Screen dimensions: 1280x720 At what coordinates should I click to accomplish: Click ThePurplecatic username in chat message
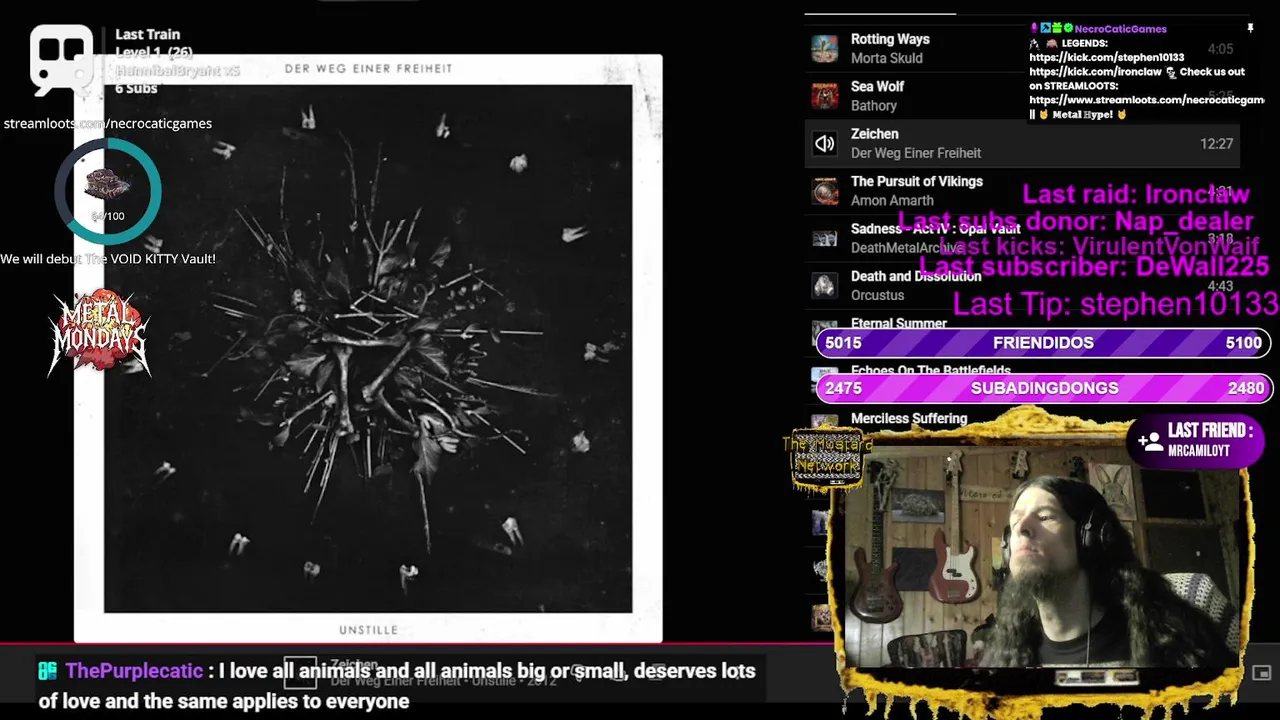pyautogui.click(x=134, y=671)
